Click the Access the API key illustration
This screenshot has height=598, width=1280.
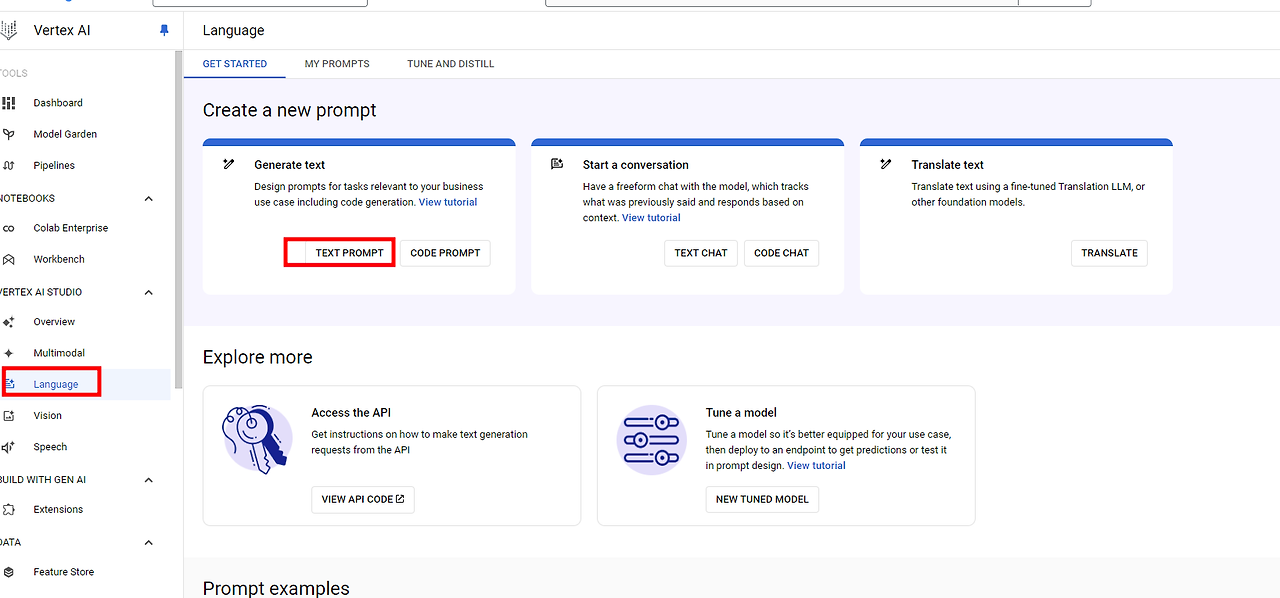pyautogui.click(x=256, y=439)
